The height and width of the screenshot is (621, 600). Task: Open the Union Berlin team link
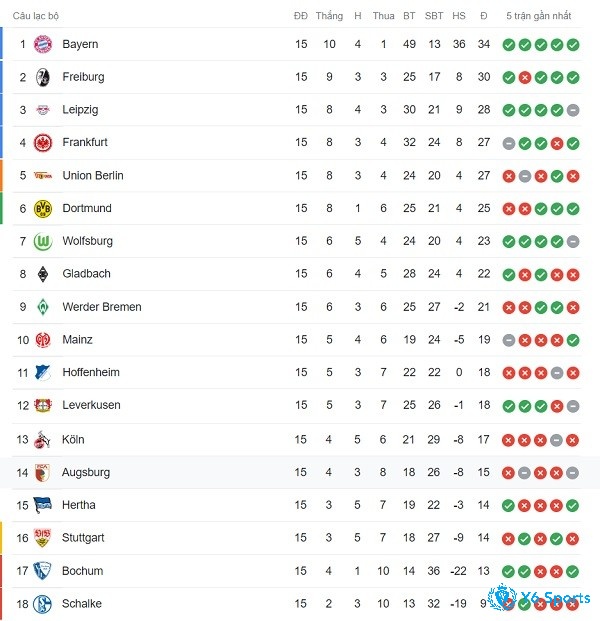point(93,175)
